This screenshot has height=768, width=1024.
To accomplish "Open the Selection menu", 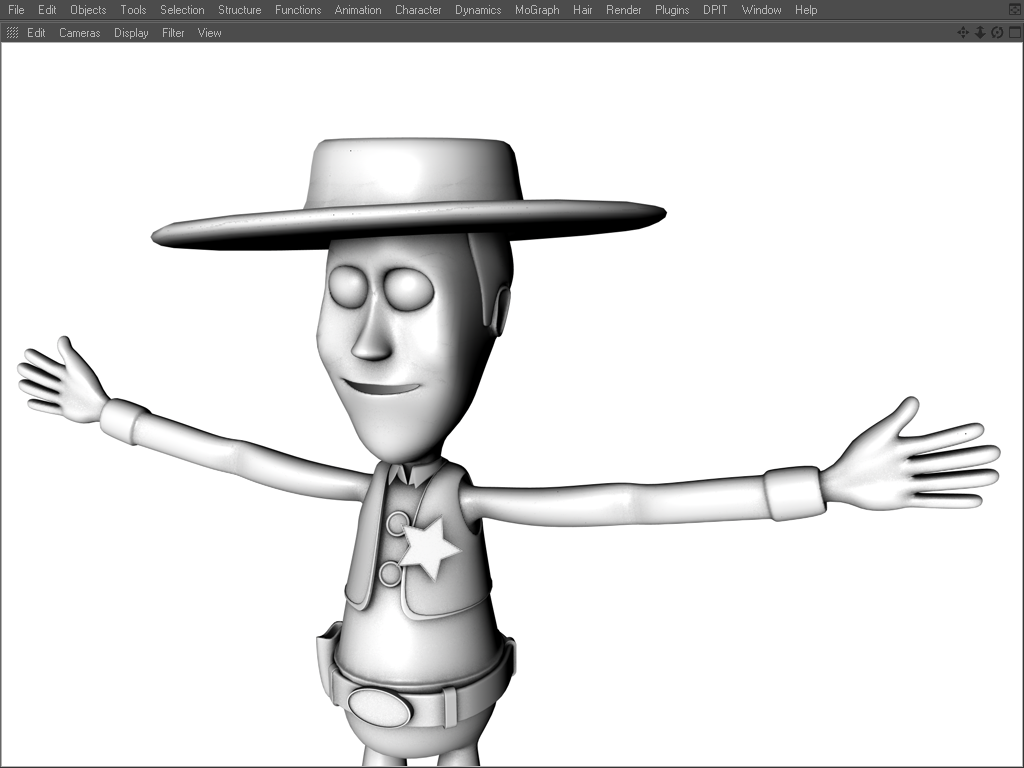I will pos(182,10).
